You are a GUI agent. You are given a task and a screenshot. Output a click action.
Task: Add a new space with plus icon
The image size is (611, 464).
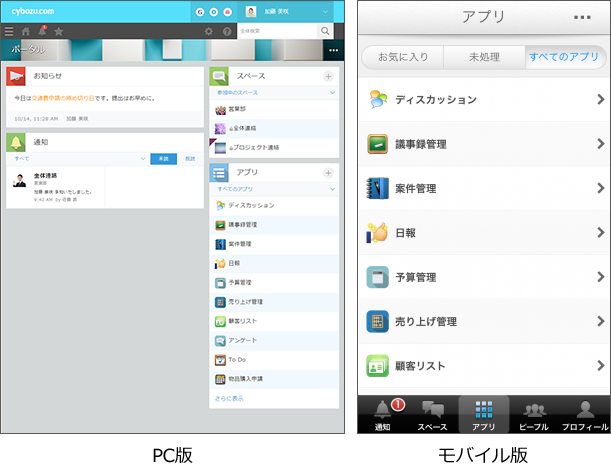(x=328, y=76)
